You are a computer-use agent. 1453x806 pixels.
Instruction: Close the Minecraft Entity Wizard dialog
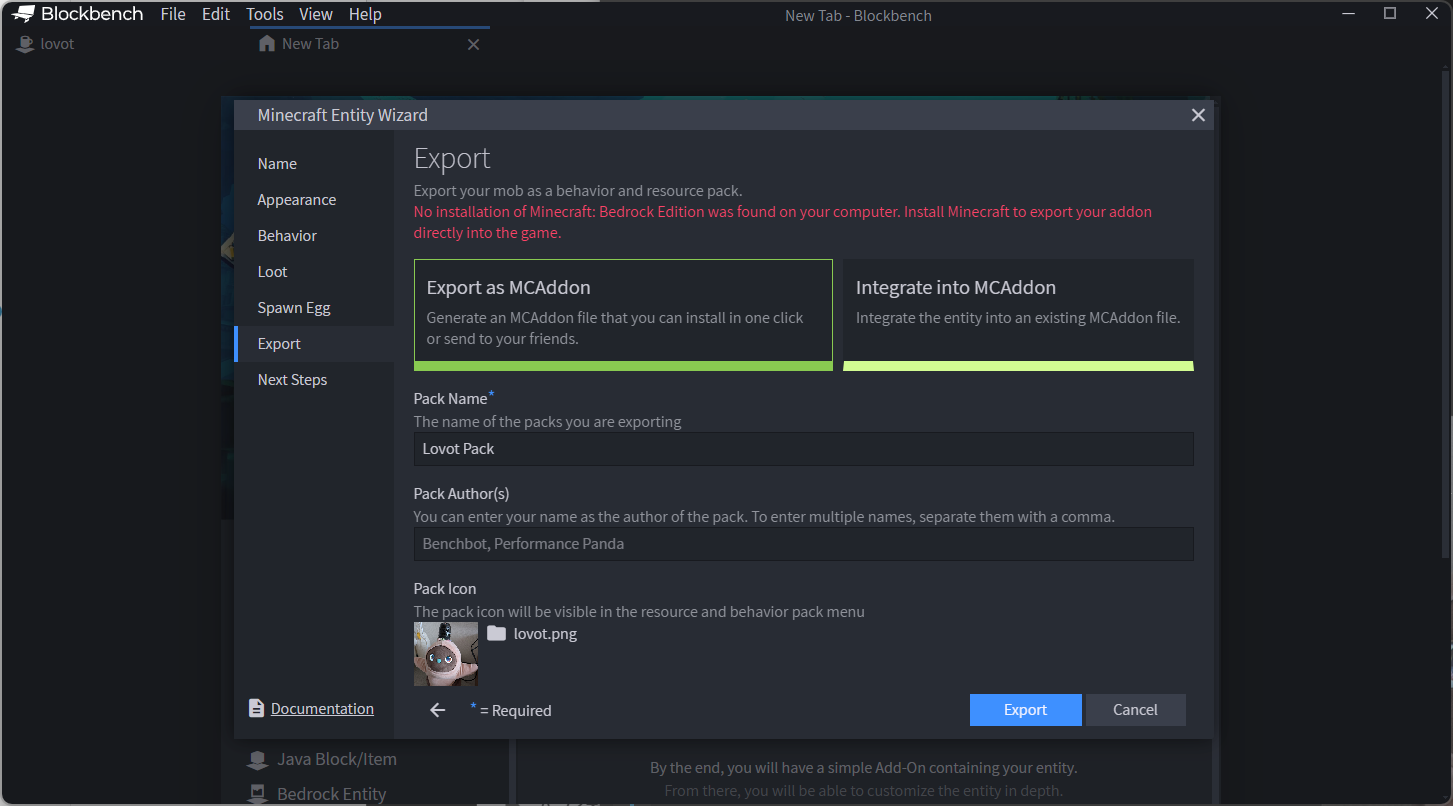pos(1198,115)
